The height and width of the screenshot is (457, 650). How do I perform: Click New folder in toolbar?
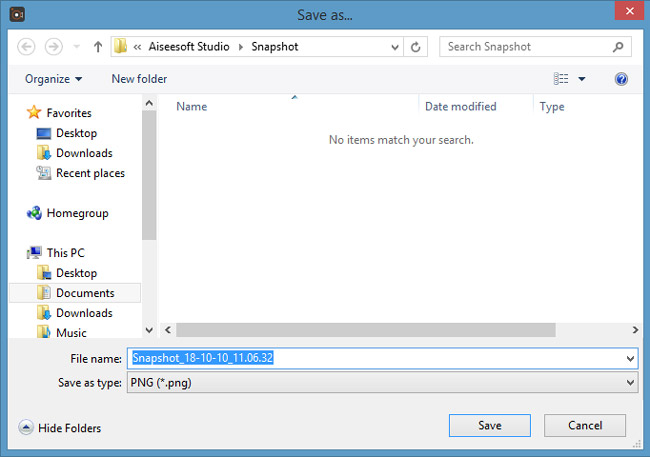click(139, 79)
